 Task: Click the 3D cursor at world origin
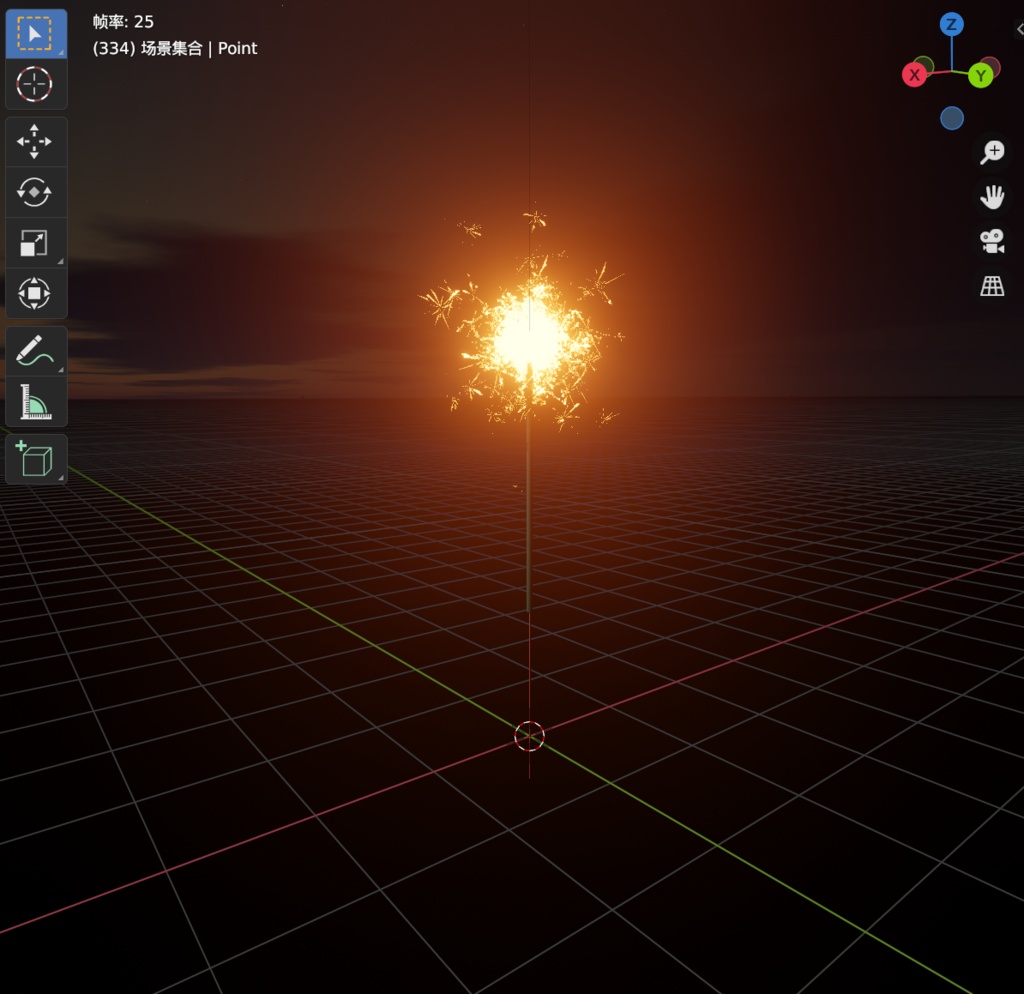pos(529,737)
